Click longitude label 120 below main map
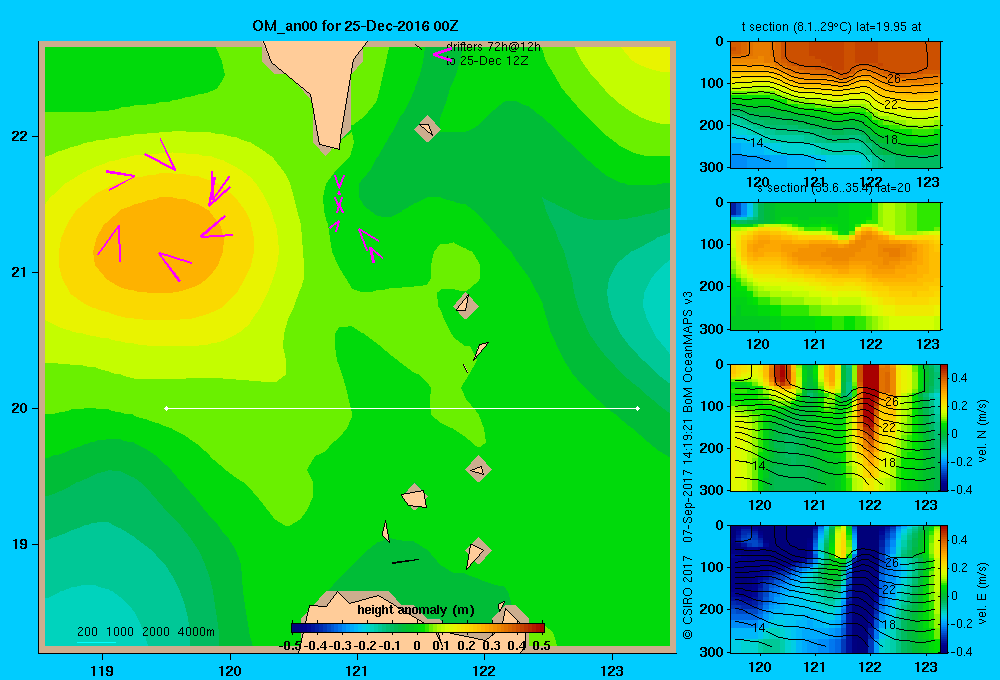This screenshot has width=1000, height=680. click(x=230, y=670)
